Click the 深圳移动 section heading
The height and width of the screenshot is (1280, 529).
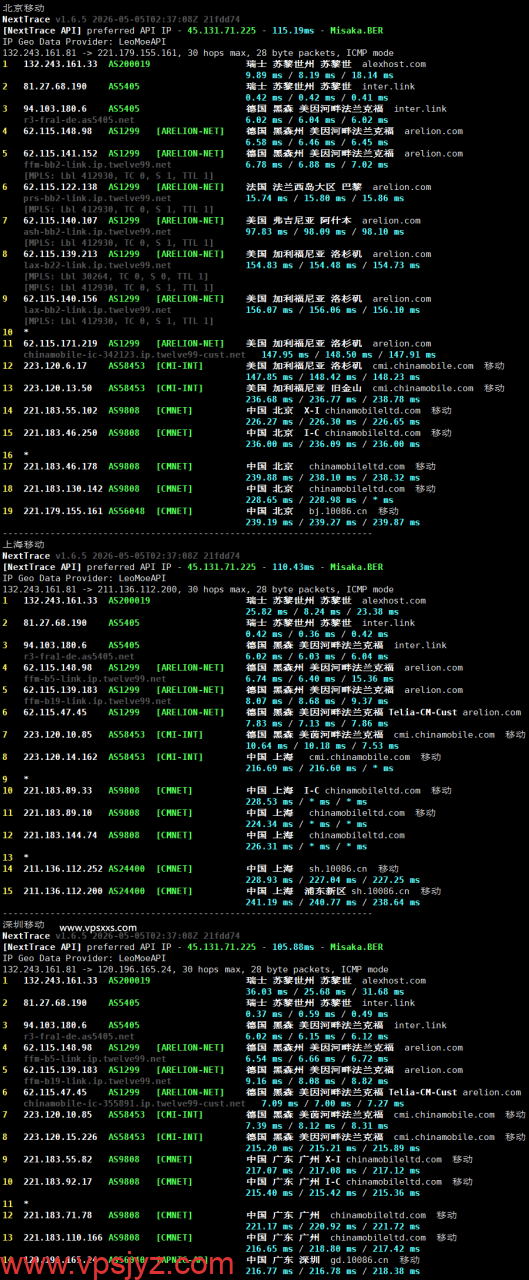[23, 926]
